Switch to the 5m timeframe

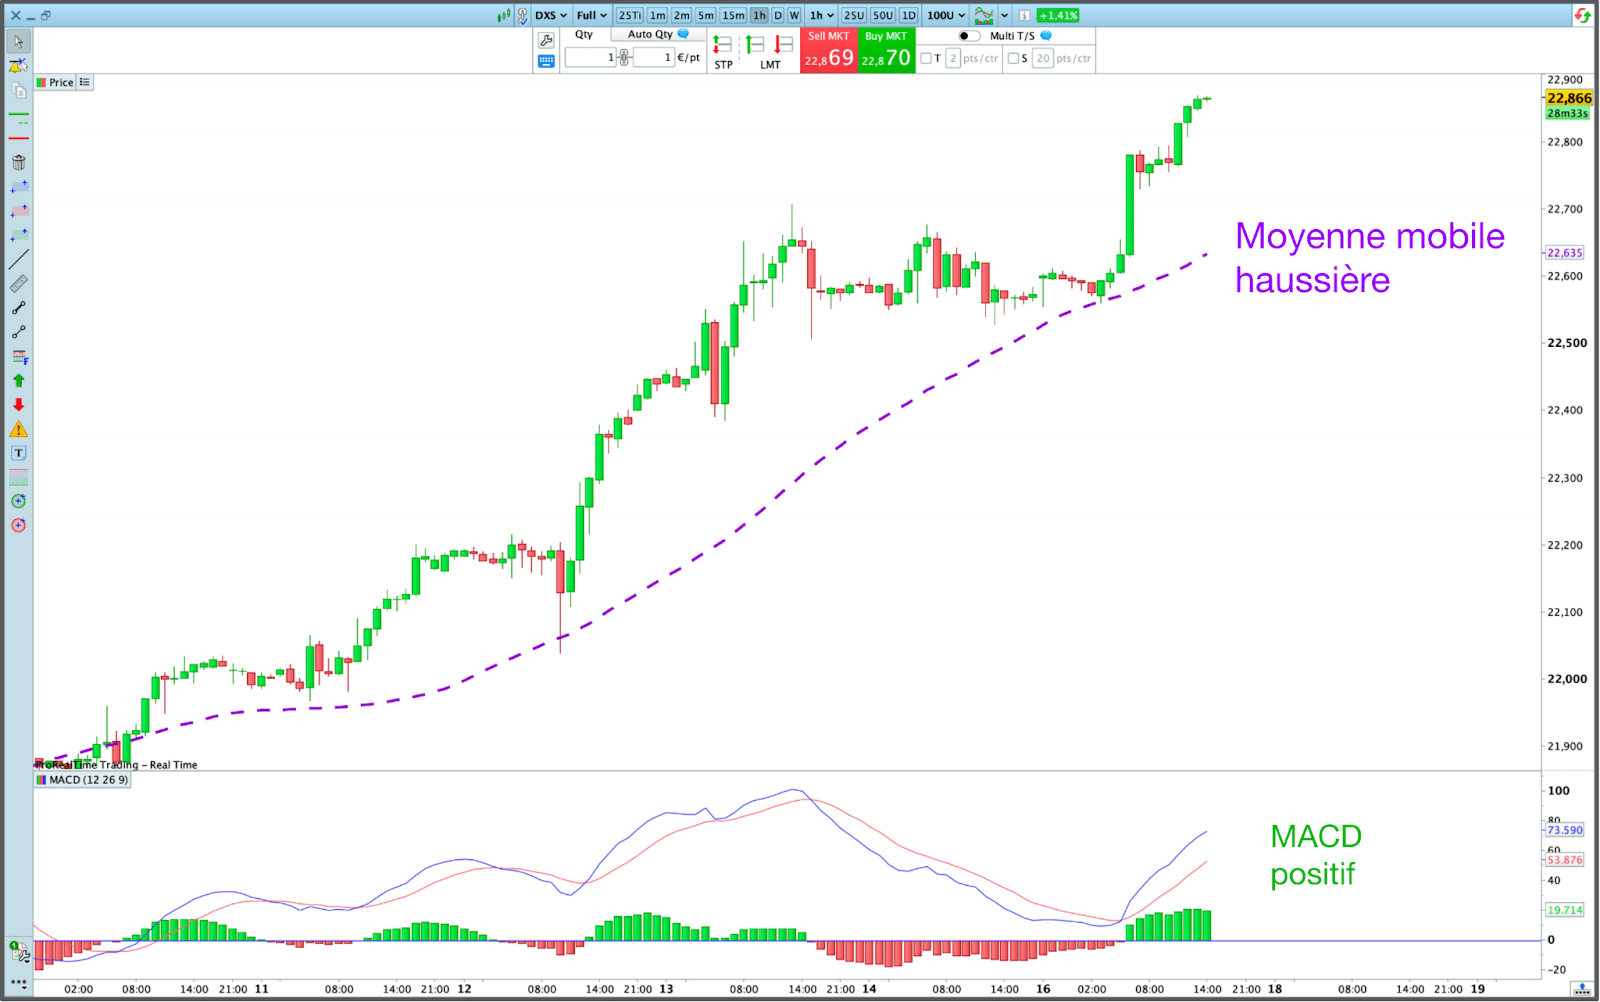pos(706,15)
